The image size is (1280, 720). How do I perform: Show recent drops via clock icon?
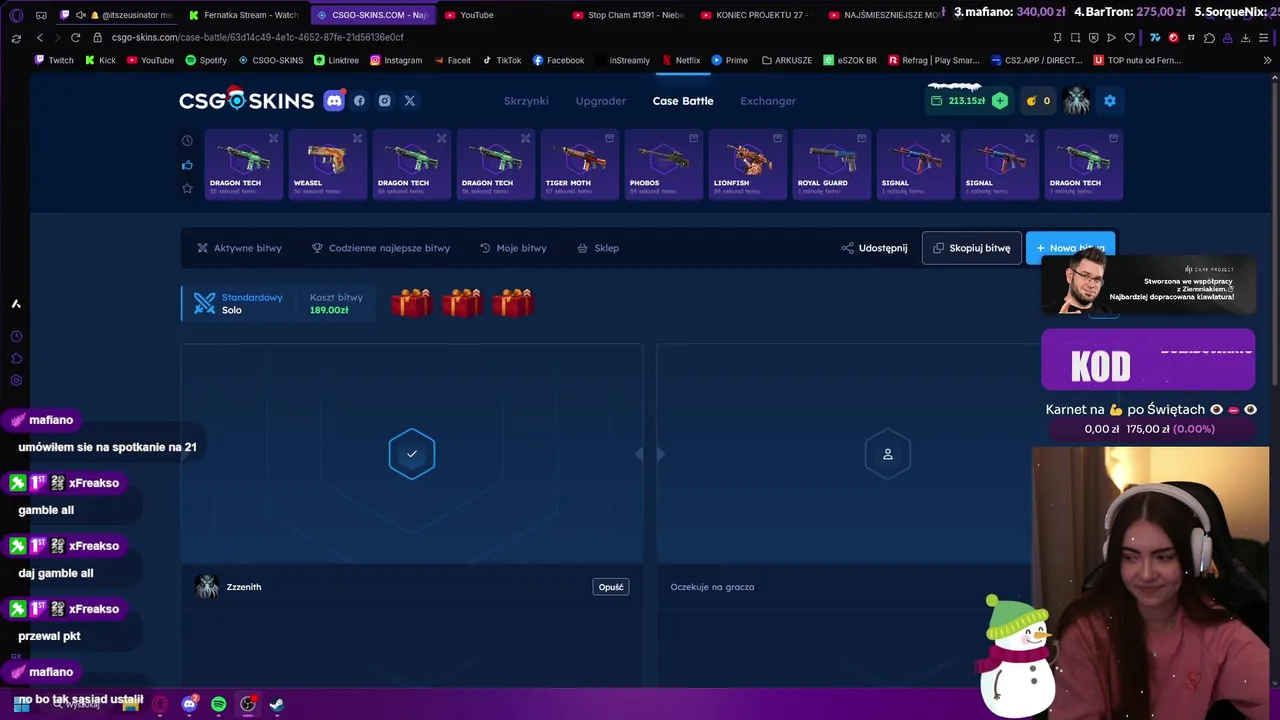pyautogui.click(x=187, y=141)
